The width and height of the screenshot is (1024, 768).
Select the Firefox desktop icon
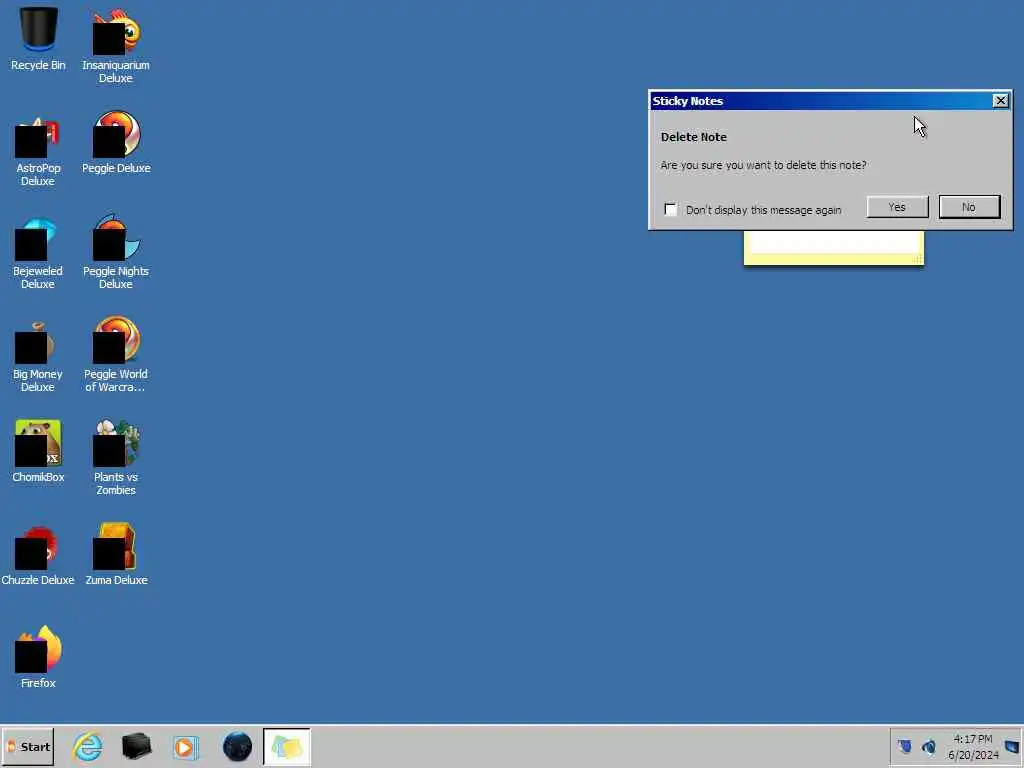(x=38, y=657)
